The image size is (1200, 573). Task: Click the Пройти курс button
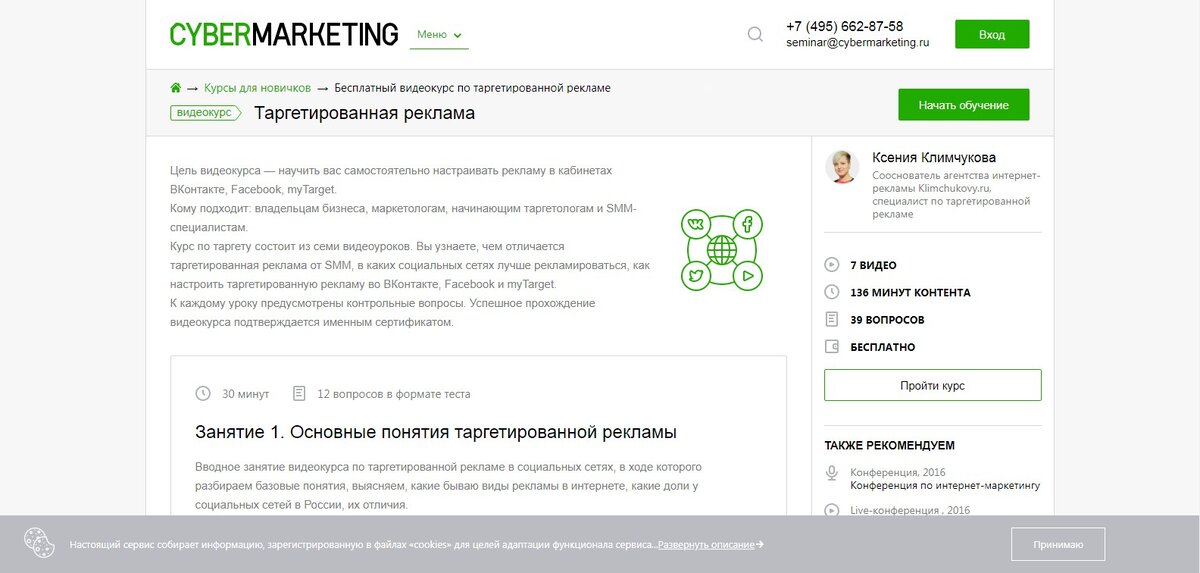pyautogui.click(x=932, y=385)
